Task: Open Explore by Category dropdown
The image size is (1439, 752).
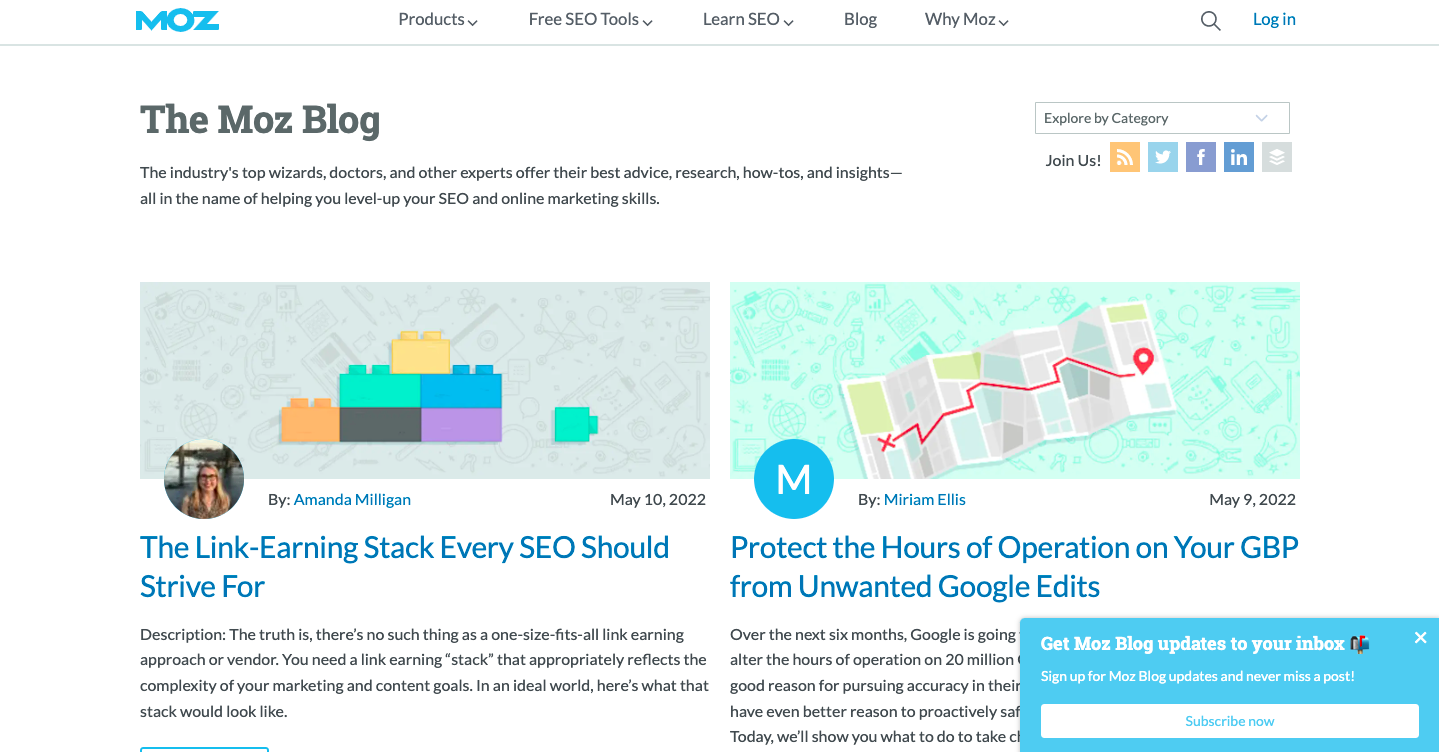Action: click(x=1162, y=118)
